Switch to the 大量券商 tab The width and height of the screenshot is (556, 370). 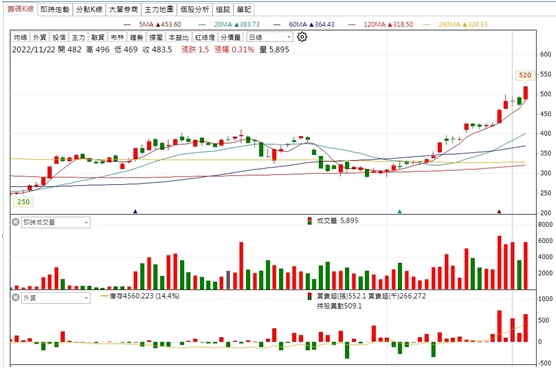pos(123,9)
